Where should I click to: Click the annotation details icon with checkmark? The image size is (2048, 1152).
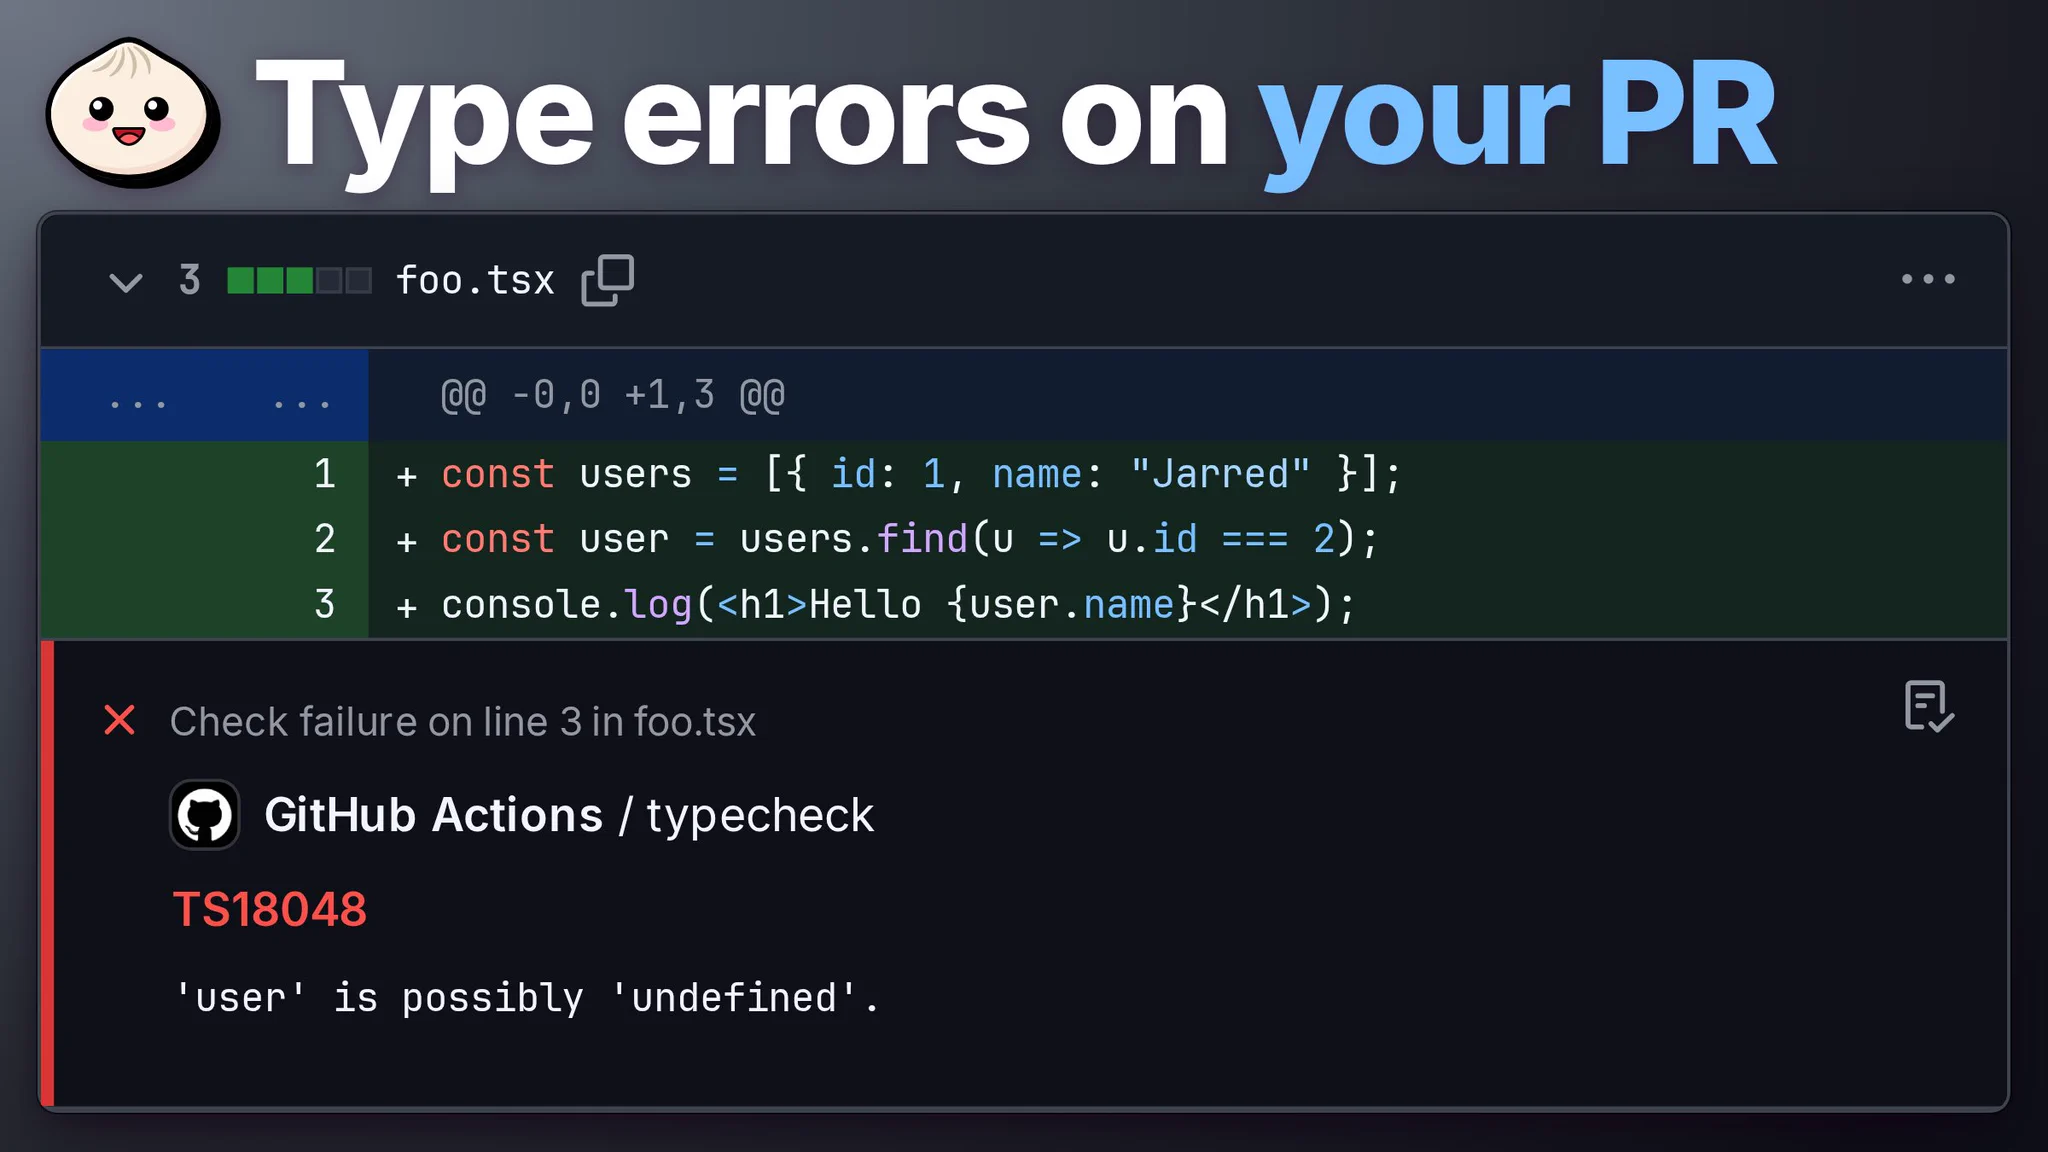pyautogui.click(x=1929, y=707)
